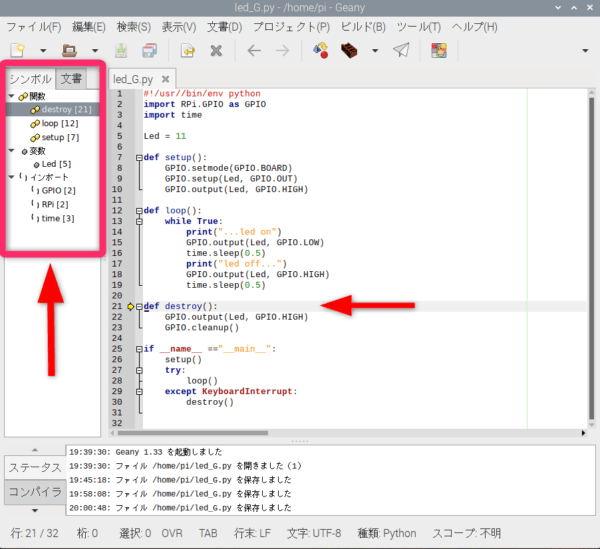
Task: Open toolbar overflow arrow at far right
Action: point(585,50)
